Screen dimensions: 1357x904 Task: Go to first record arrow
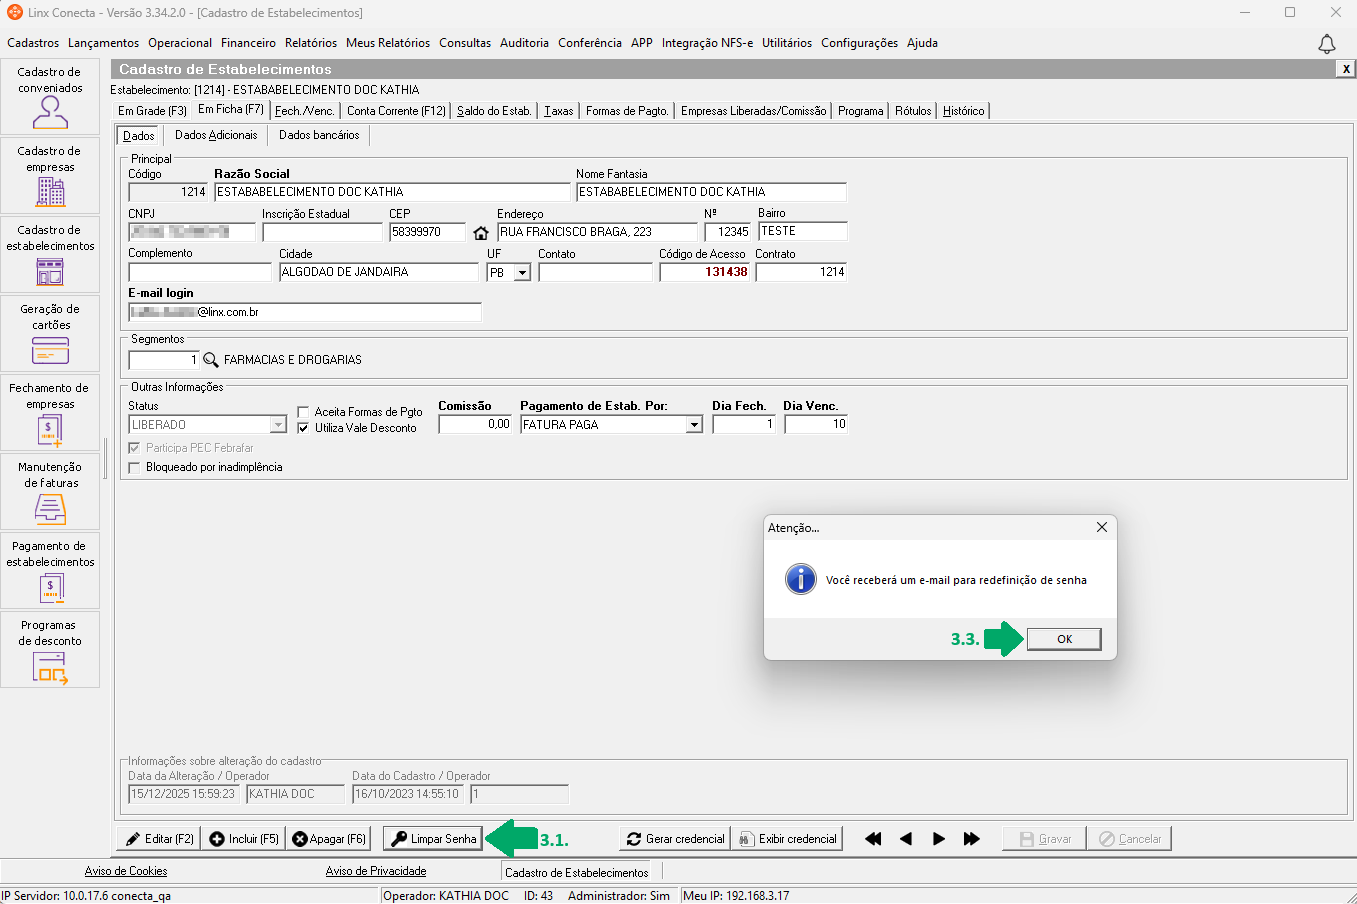[x=873, y=839]
